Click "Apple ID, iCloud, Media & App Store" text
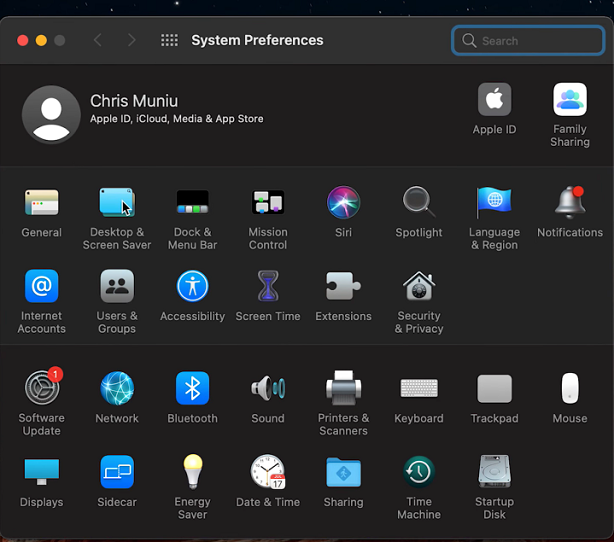Viewport: 614px width, 542px height. [x=177, y=119]
